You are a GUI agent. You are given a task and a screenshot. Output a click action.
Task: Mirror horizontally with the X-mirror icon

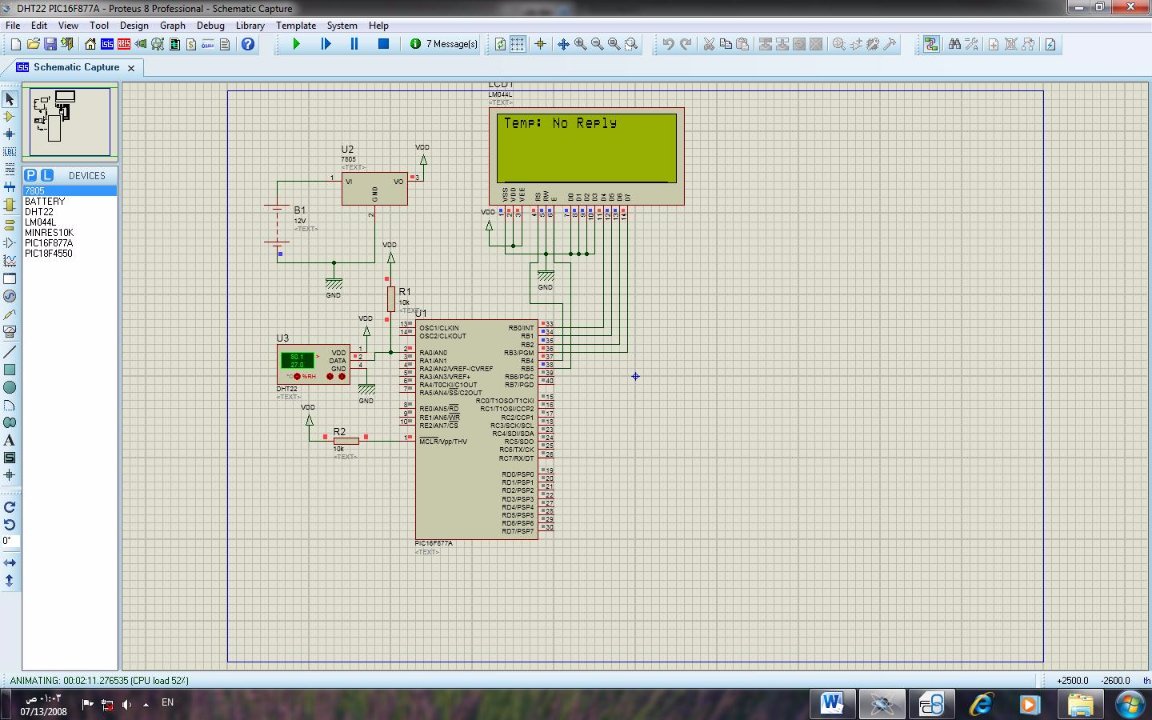tap(10, 563)
